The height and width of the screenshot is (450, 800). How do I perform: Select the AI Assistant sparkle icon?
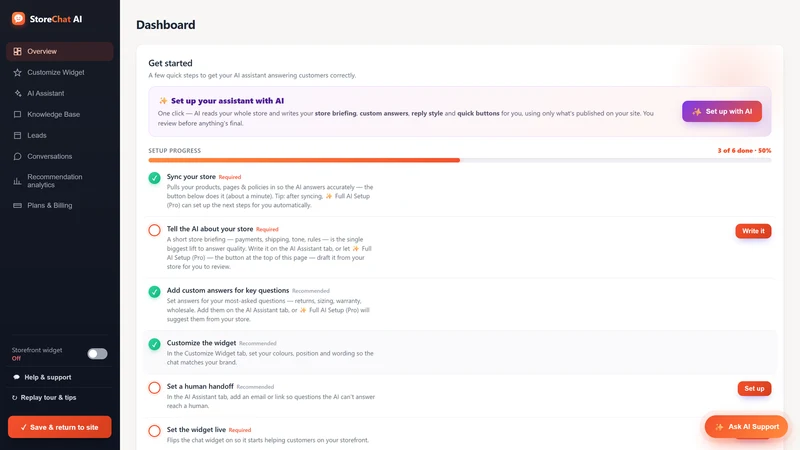(17, 93)
